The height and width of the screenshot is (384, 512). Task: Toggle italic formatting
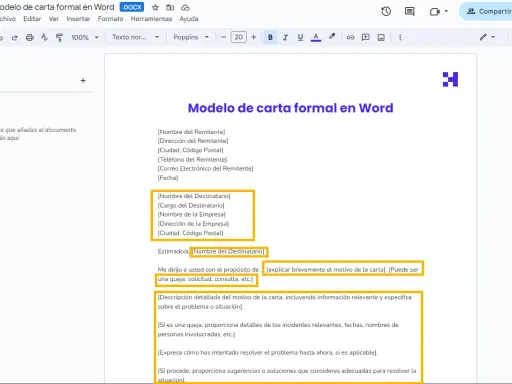tap(285, 37)
